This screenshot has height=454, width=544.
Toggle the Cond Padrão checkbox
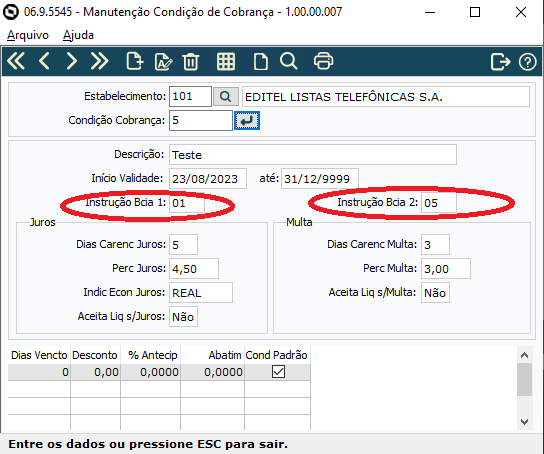278,372
